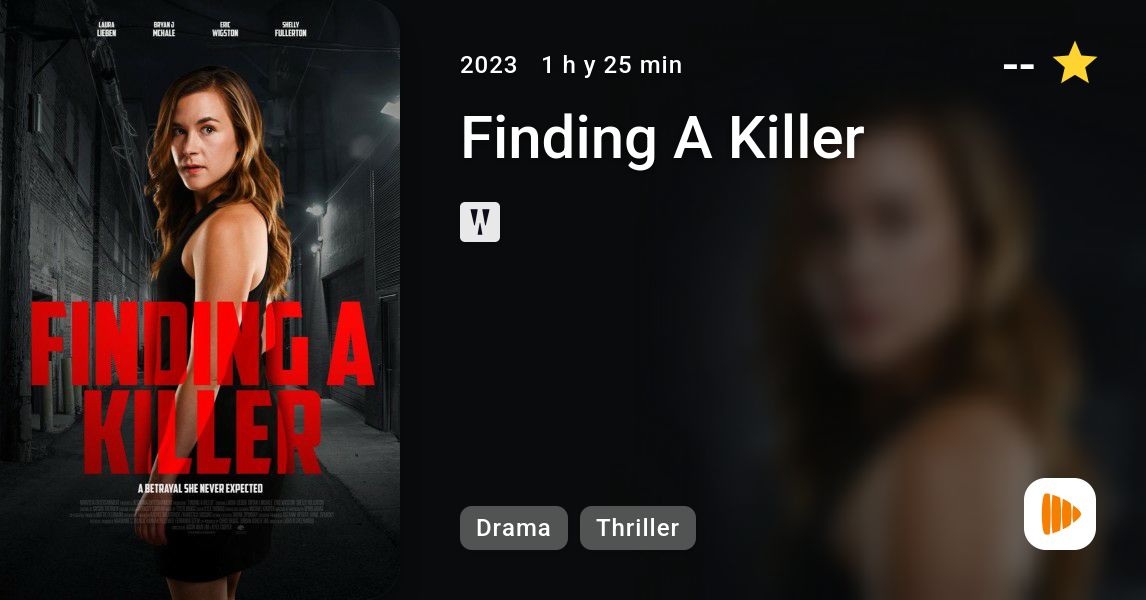Click the Shelly Fullerton name on the poster

[290, 29]
